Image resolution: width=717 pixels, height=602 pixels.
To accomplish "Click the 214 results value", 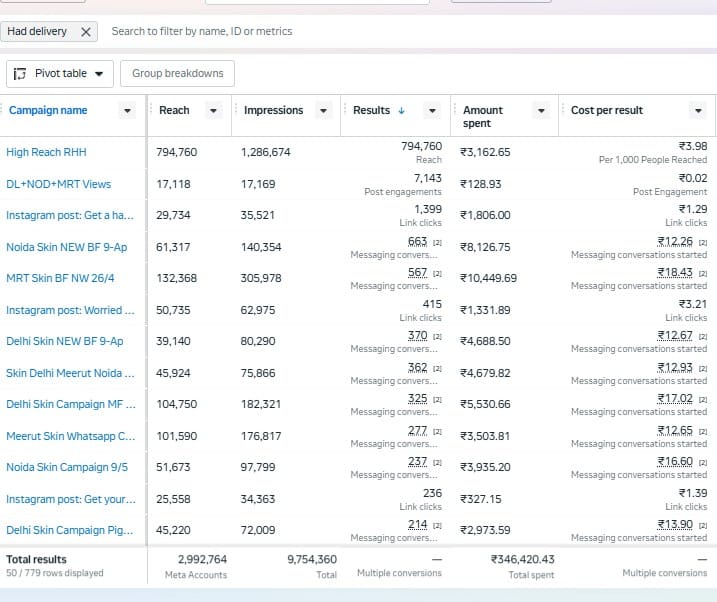I will pos(417,525).
